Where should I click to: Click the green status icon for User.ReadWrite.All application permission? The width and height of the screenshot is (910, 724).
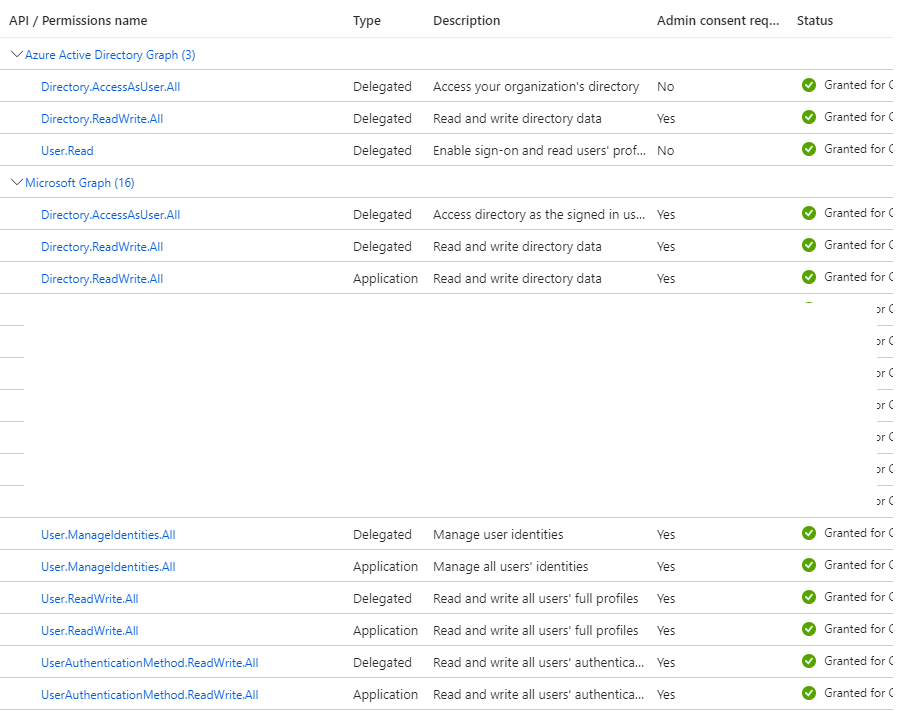[x=809, y=628]
